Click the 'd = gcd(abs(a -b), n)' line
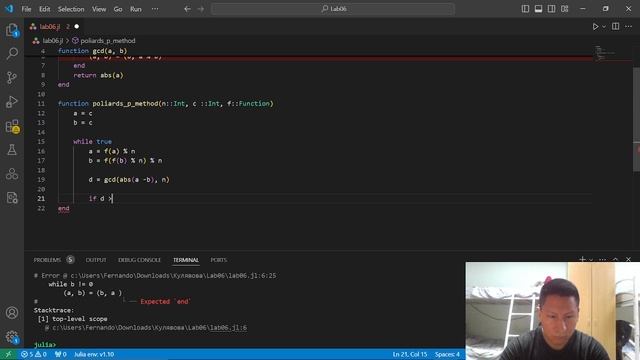This screenshot has height=360, width=640. [x=129, y=180]
